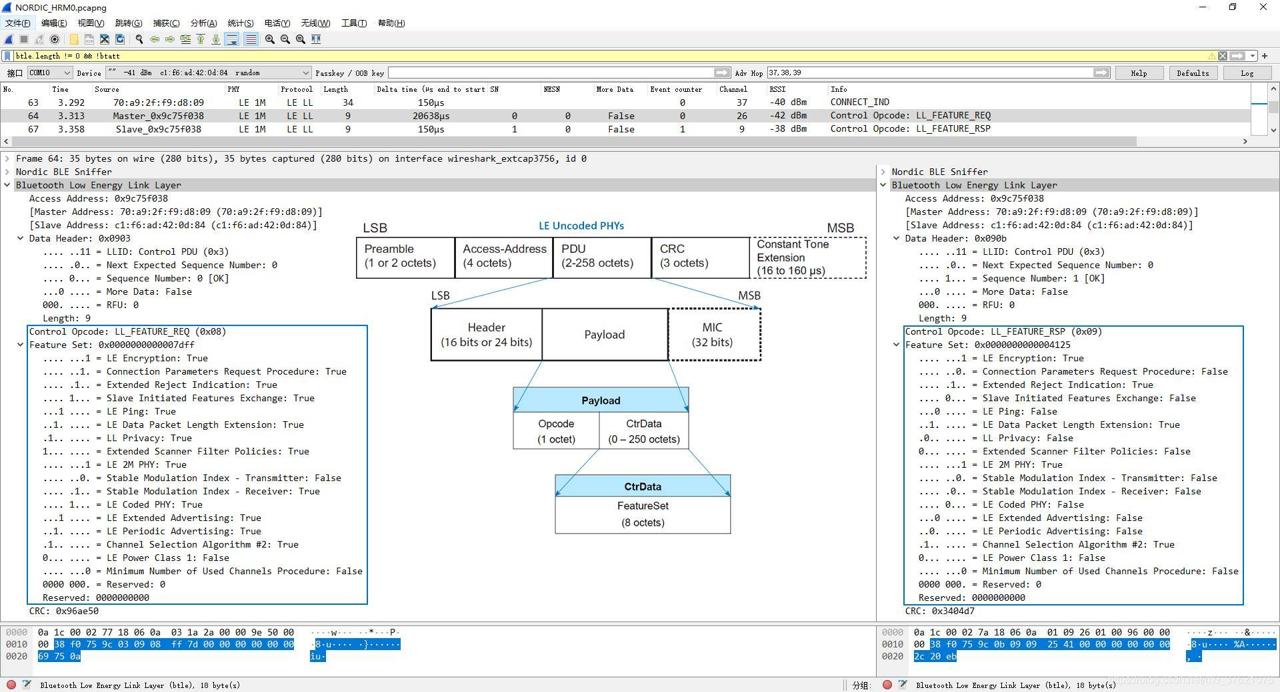This screenshot has width=1280, height=692.
Task: Close this capture file
Action: click(104, 39)
